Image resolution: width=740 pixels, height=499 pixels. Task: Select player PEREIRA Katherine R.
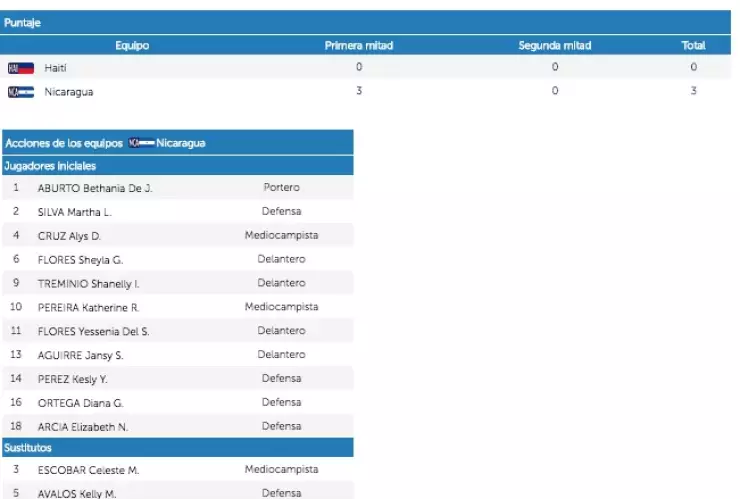click(88, 307)
